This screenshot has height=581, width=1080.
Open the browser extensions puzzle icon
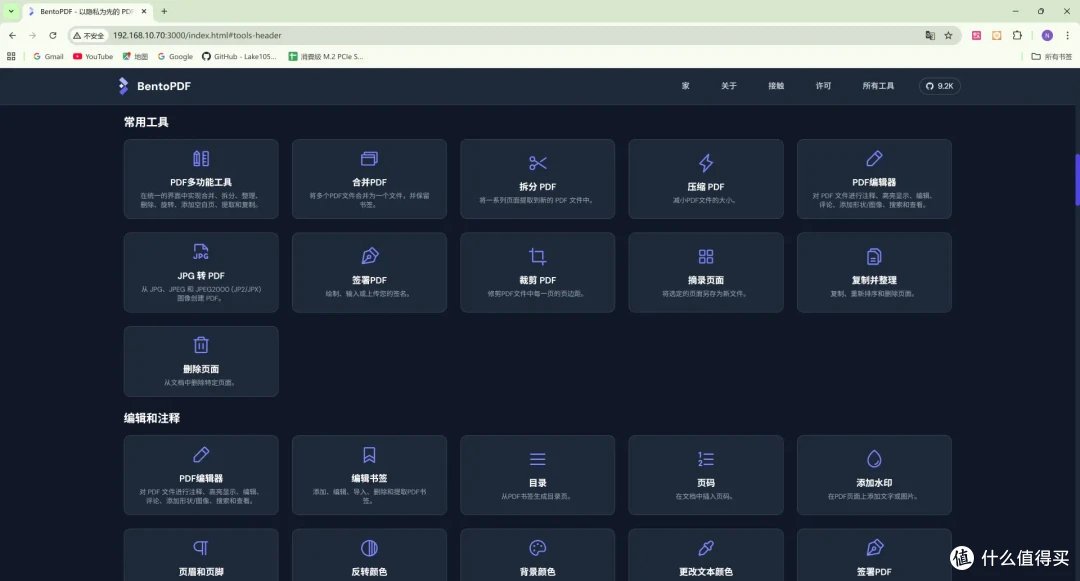click(x=1017, y=35)
